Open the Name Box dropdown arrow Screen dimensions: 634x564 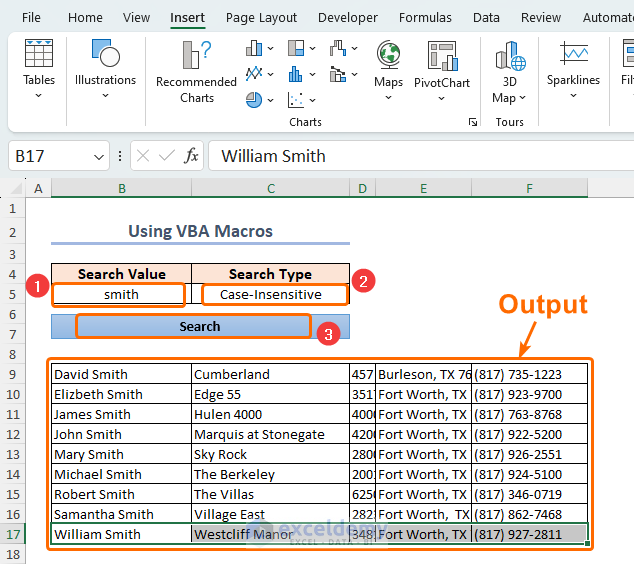(99, 156)
